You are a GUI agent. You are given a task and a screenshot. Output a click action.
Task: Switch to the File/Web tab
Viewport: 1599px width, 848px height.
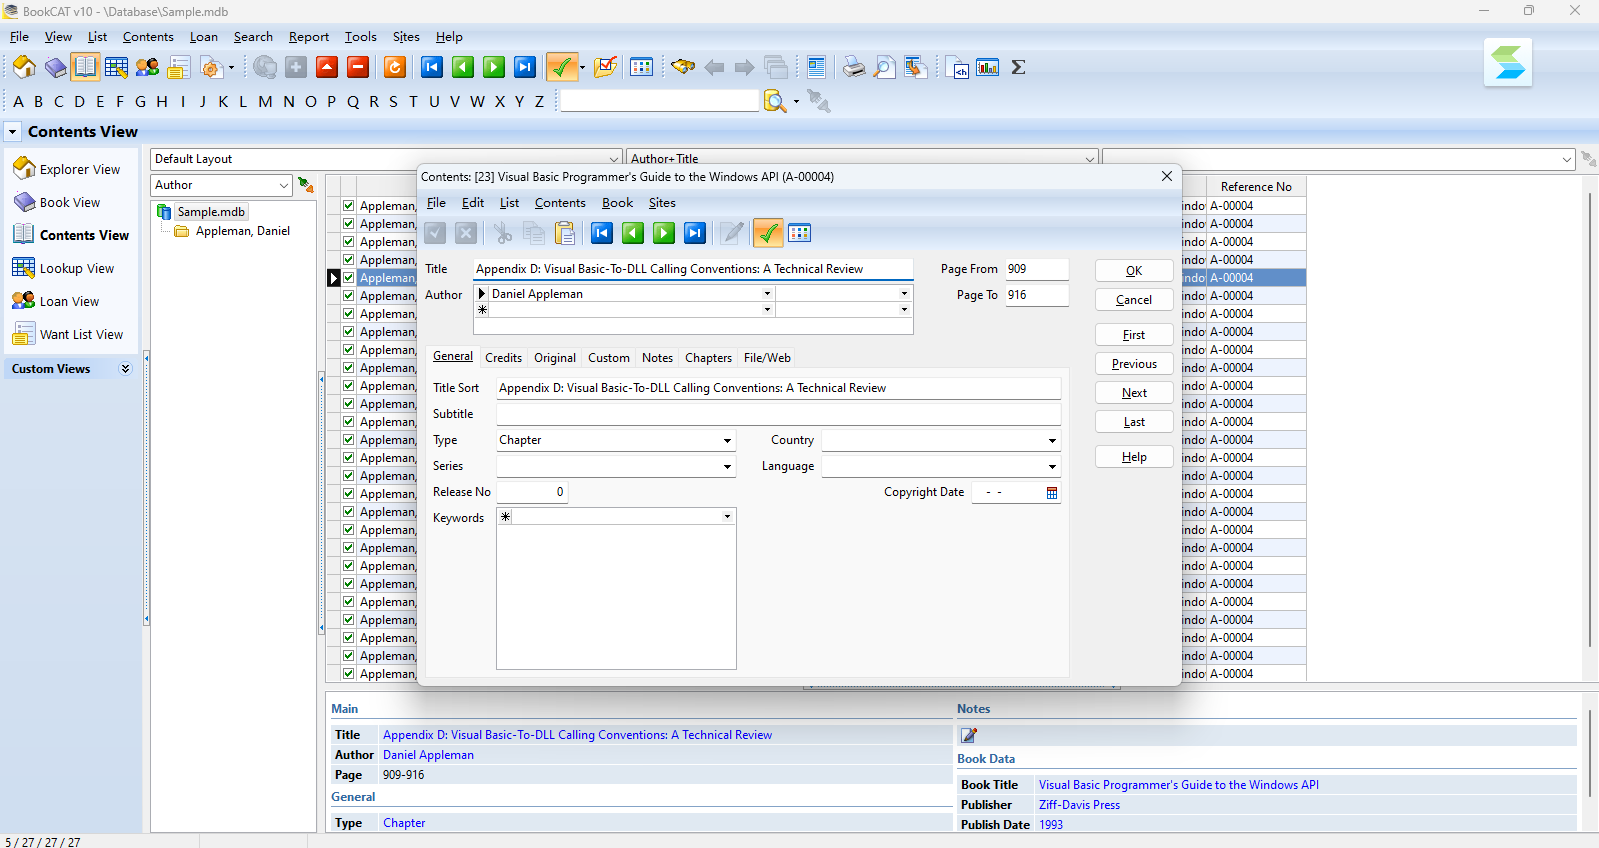pyautogui.click(x=767, y=358)
